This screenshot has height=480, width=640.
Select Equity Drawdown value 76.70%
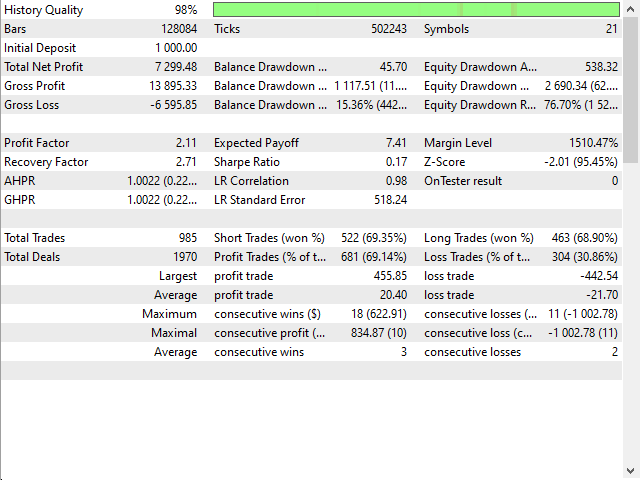[581, 105]
